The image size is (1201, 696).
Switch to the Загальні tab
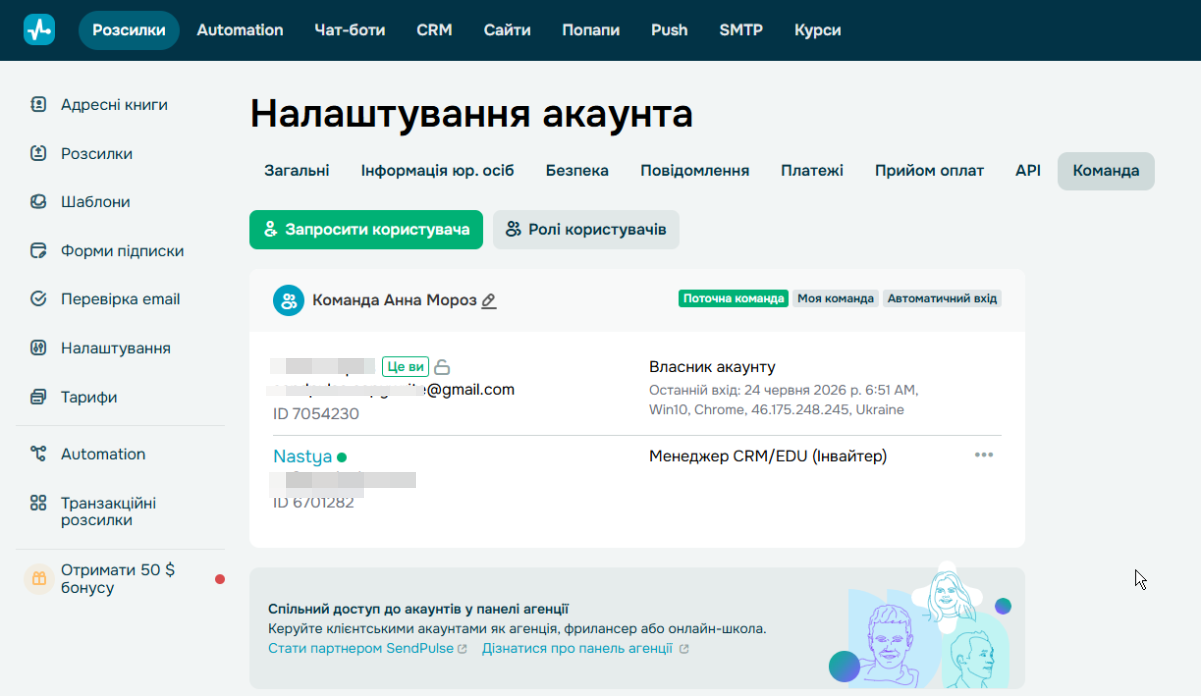[297, 171]
